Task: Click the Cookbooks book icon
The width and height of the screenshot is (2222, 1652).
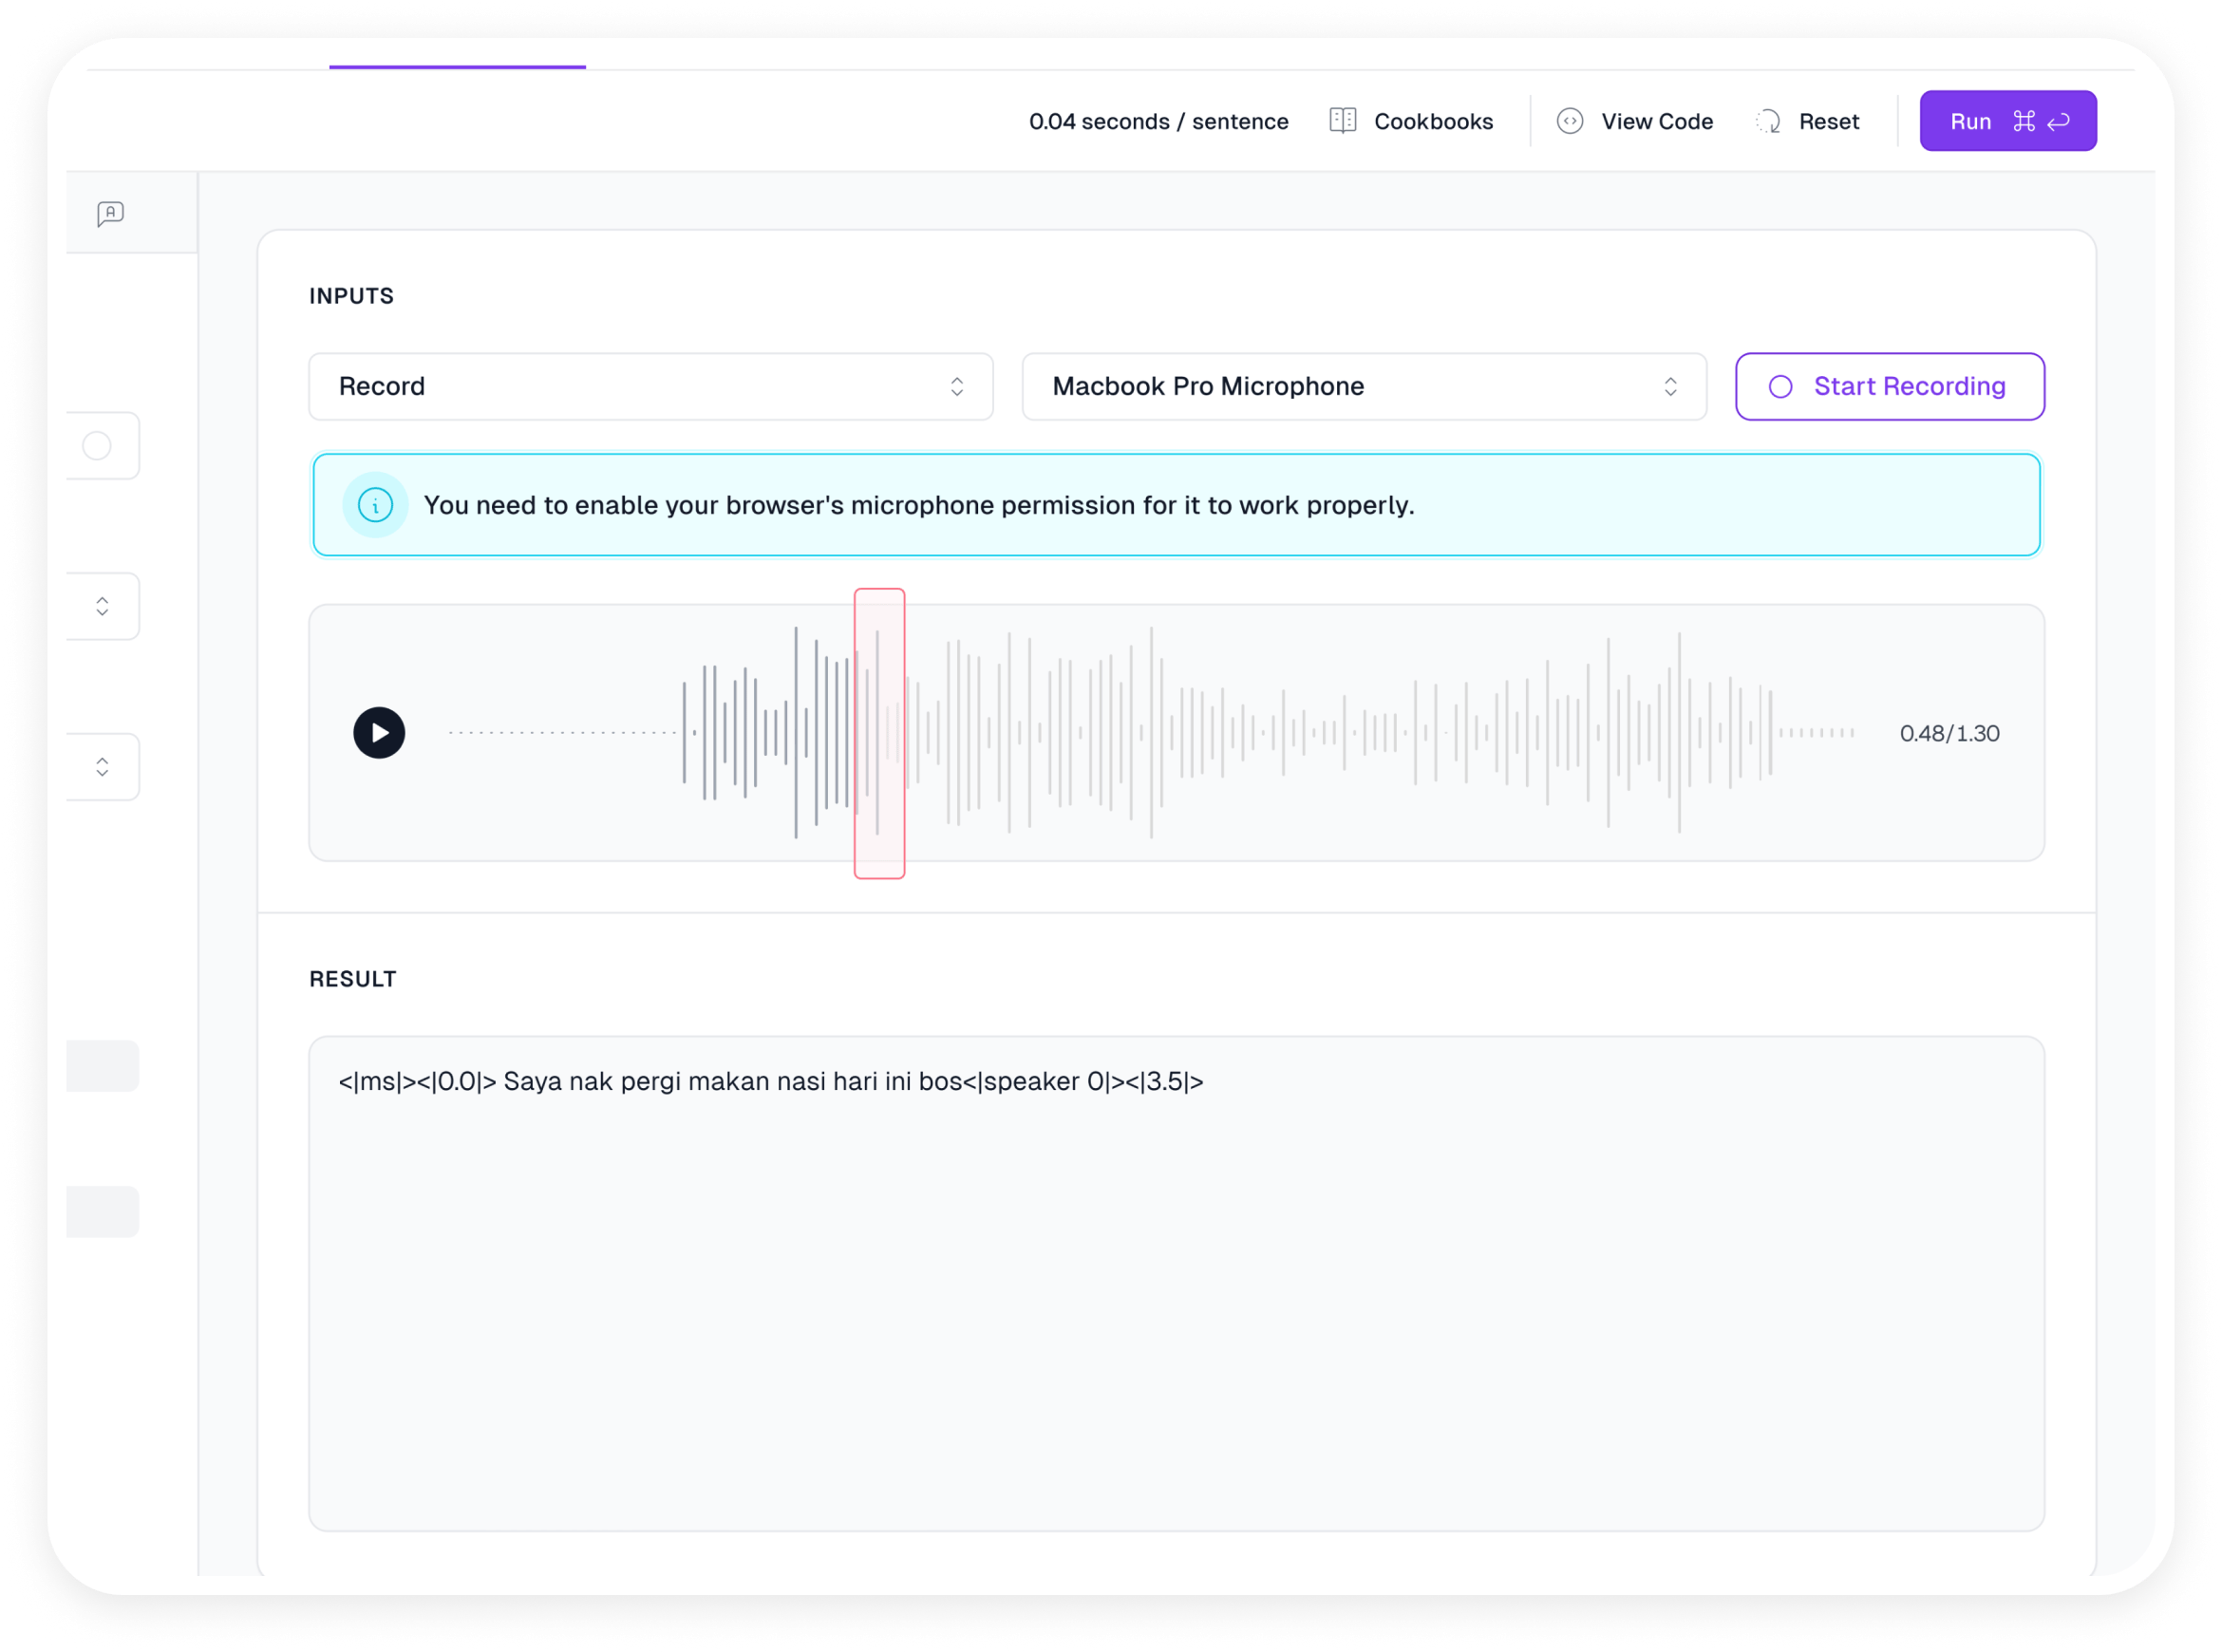Action: tap(1342, 121)
